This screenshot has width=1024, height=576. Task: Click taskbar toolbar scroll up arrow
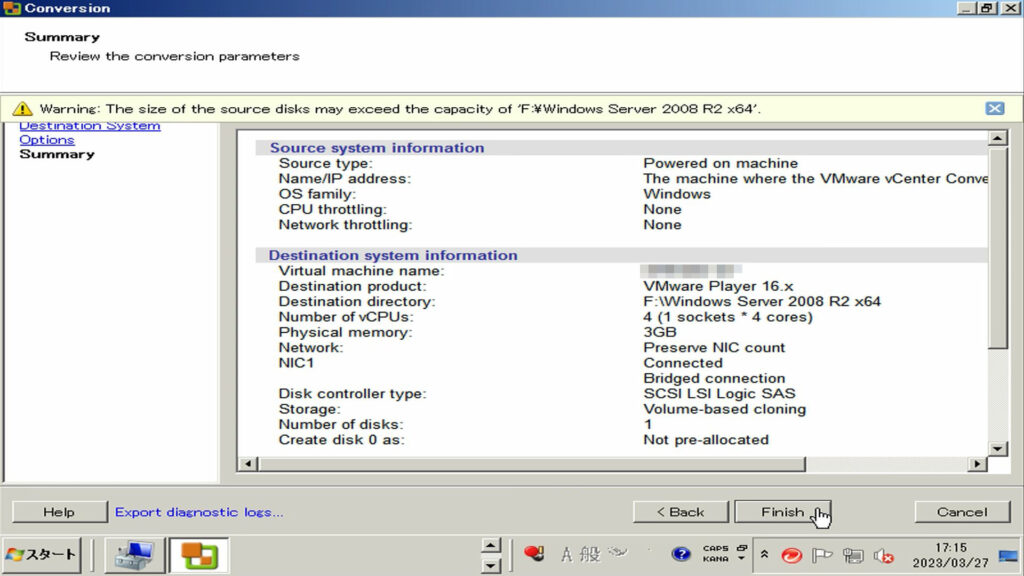pyautogui.click(x=490, y=545)
